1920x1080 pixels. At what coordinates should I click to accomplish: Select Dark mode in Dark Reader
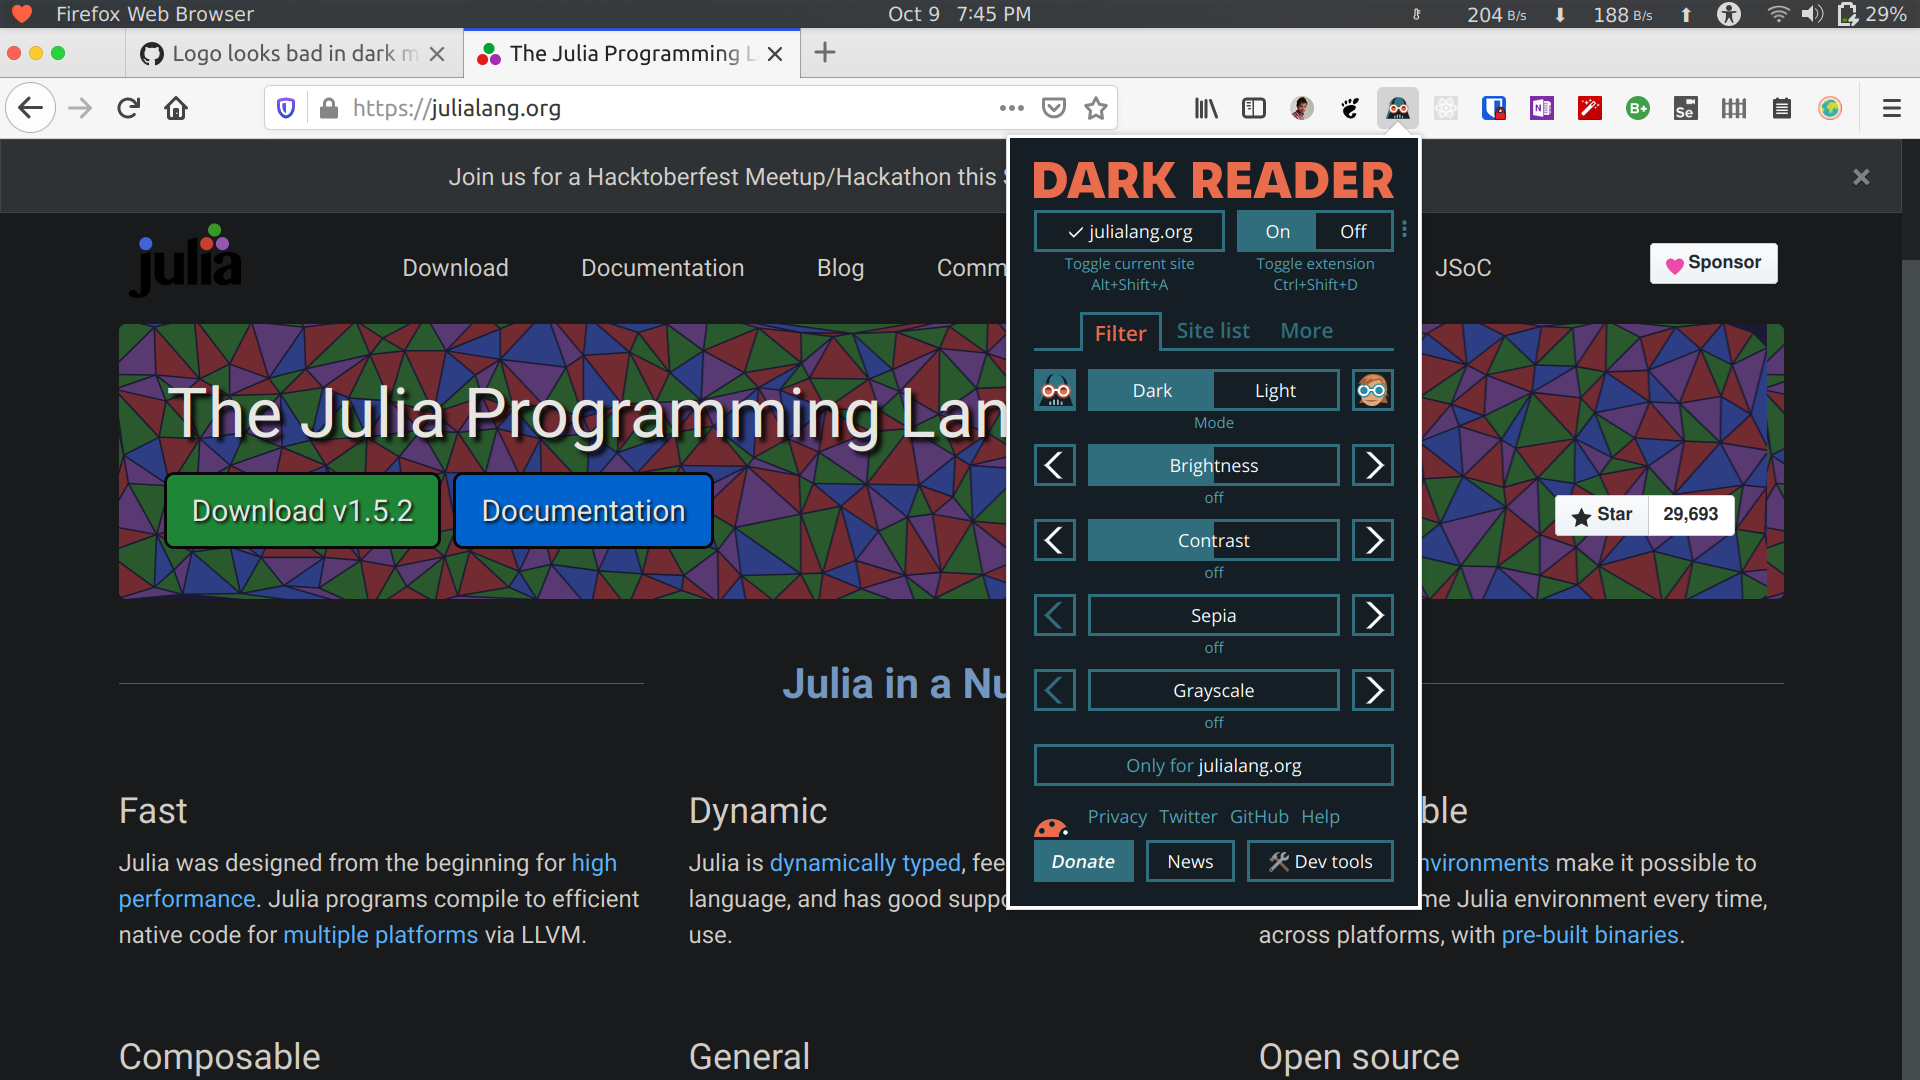(x=1151, y=390)
